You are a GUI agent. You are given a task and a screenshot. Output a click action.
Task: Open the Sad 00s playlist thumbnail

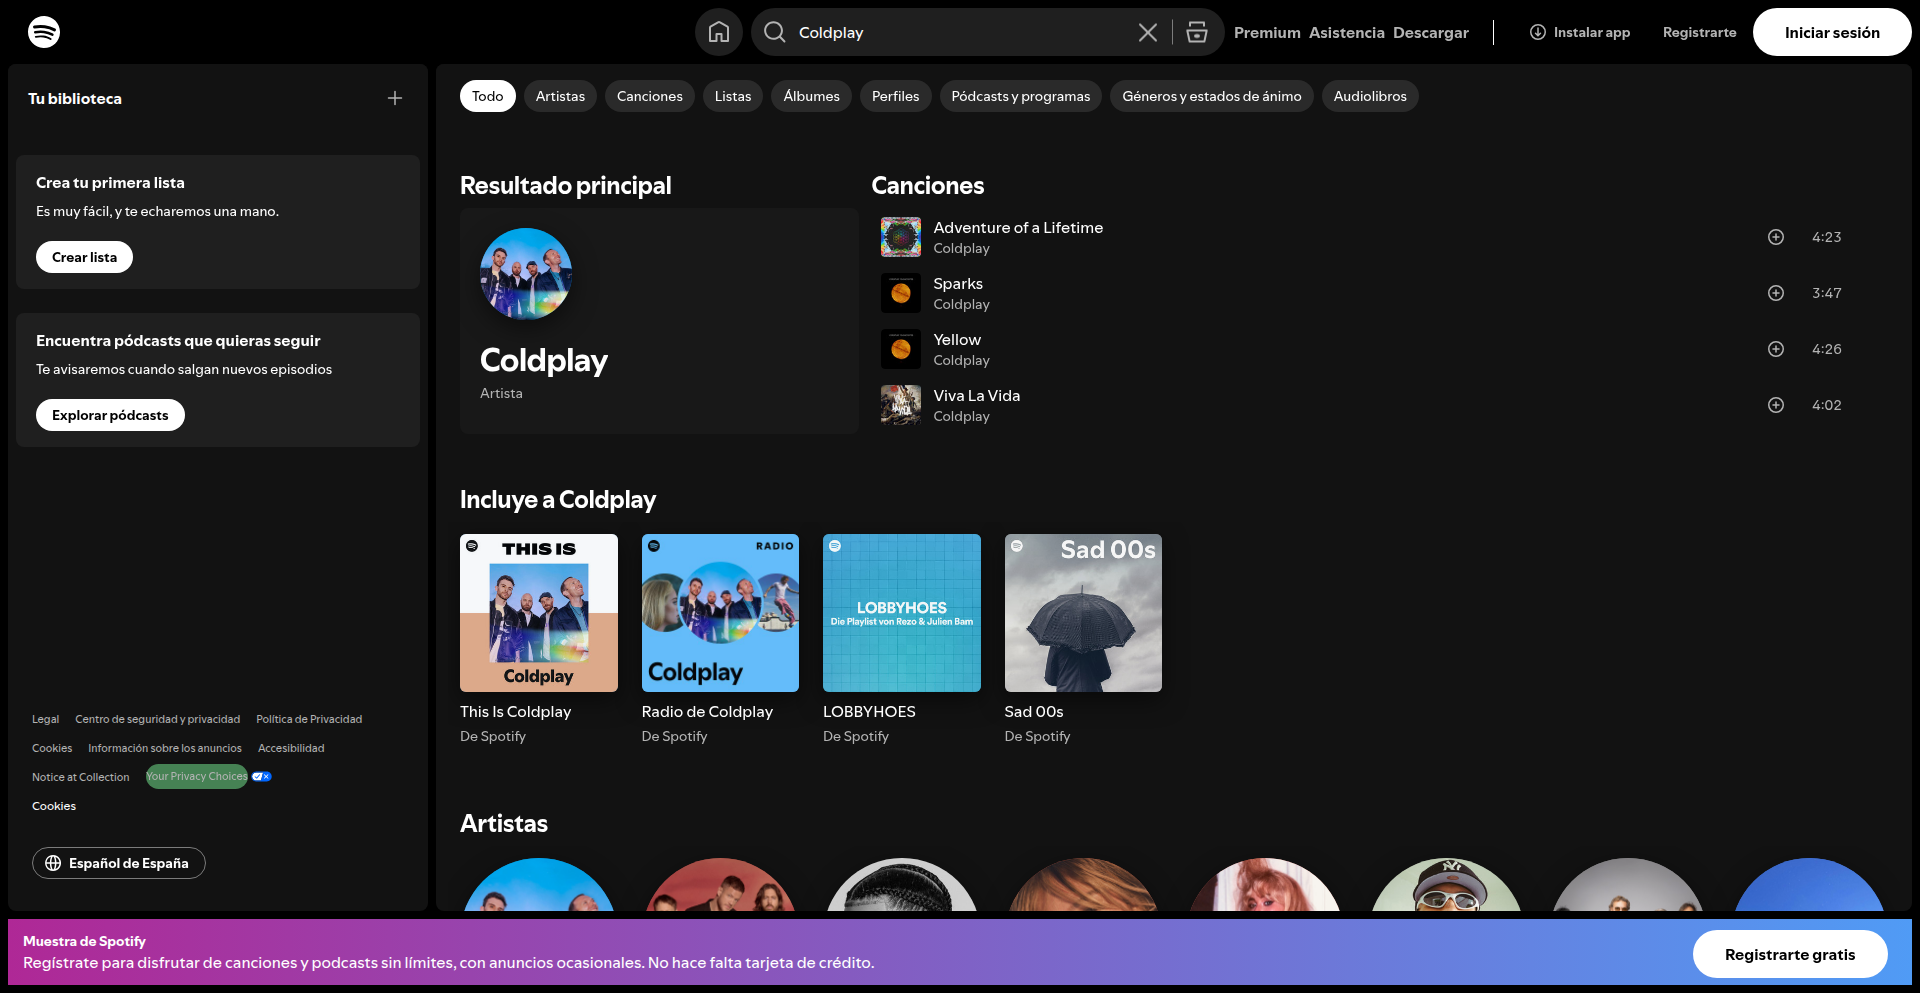1083,613
